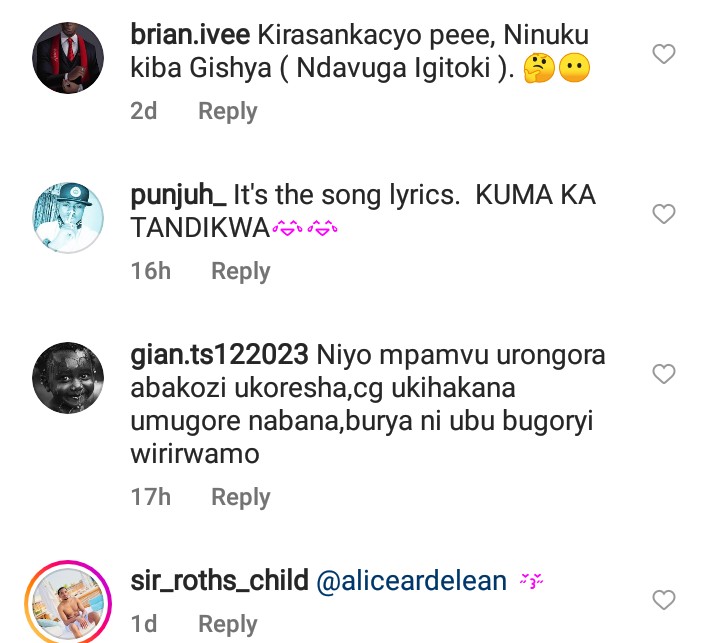Visit the sir_roths_child username link
Image resolution: width=720 pixels, height=643 pixels.
pyautogui.click(x=219, y=581)
